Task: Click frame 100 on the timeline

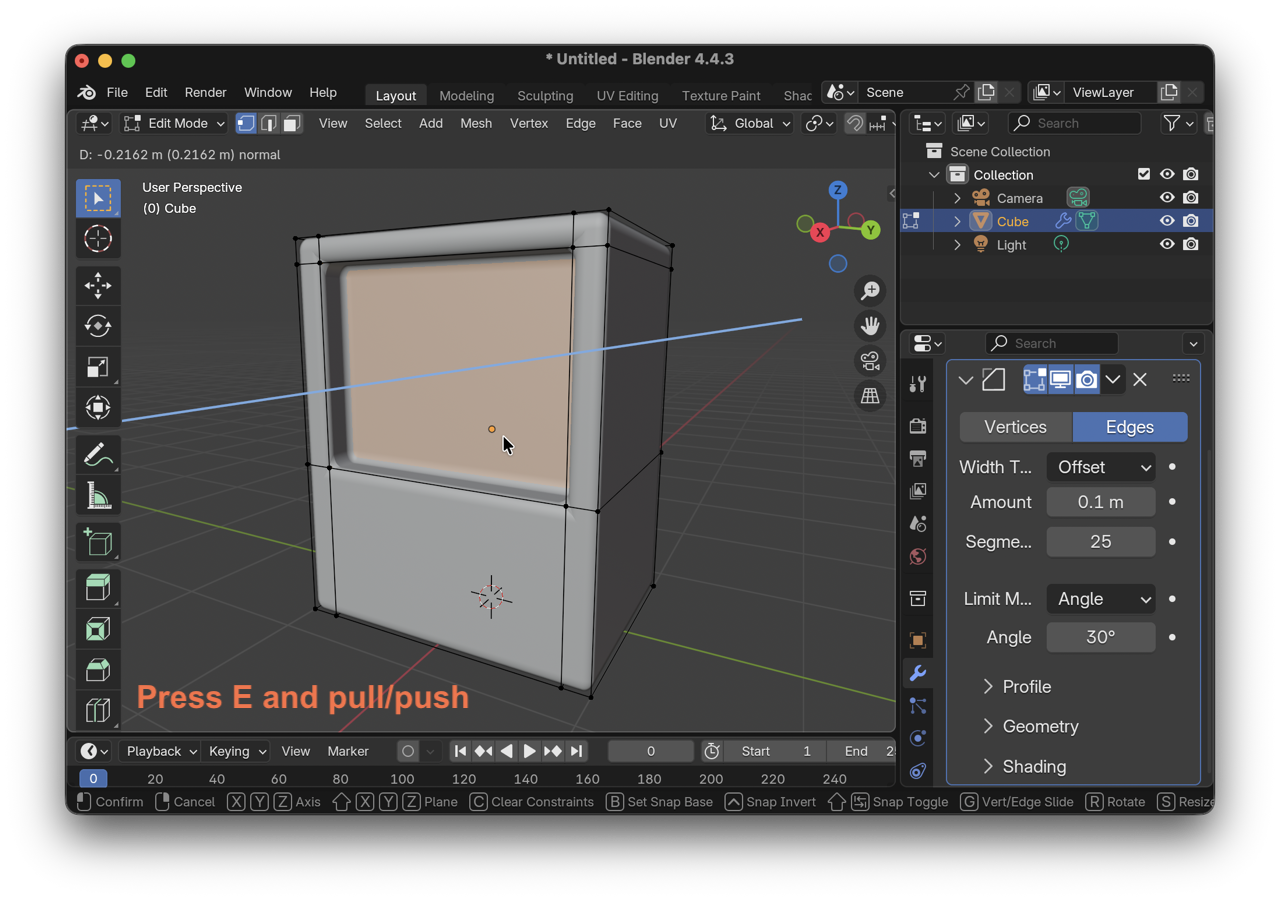Action: pyautogui.click(x=402, y=778)
